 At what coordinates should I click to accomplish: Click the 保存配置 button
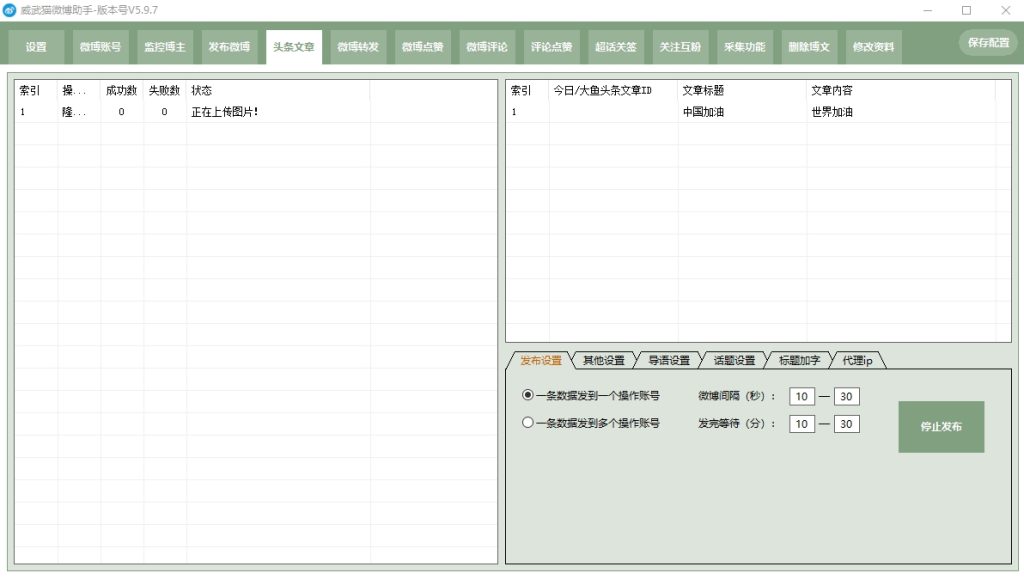(x=988, y=43)
